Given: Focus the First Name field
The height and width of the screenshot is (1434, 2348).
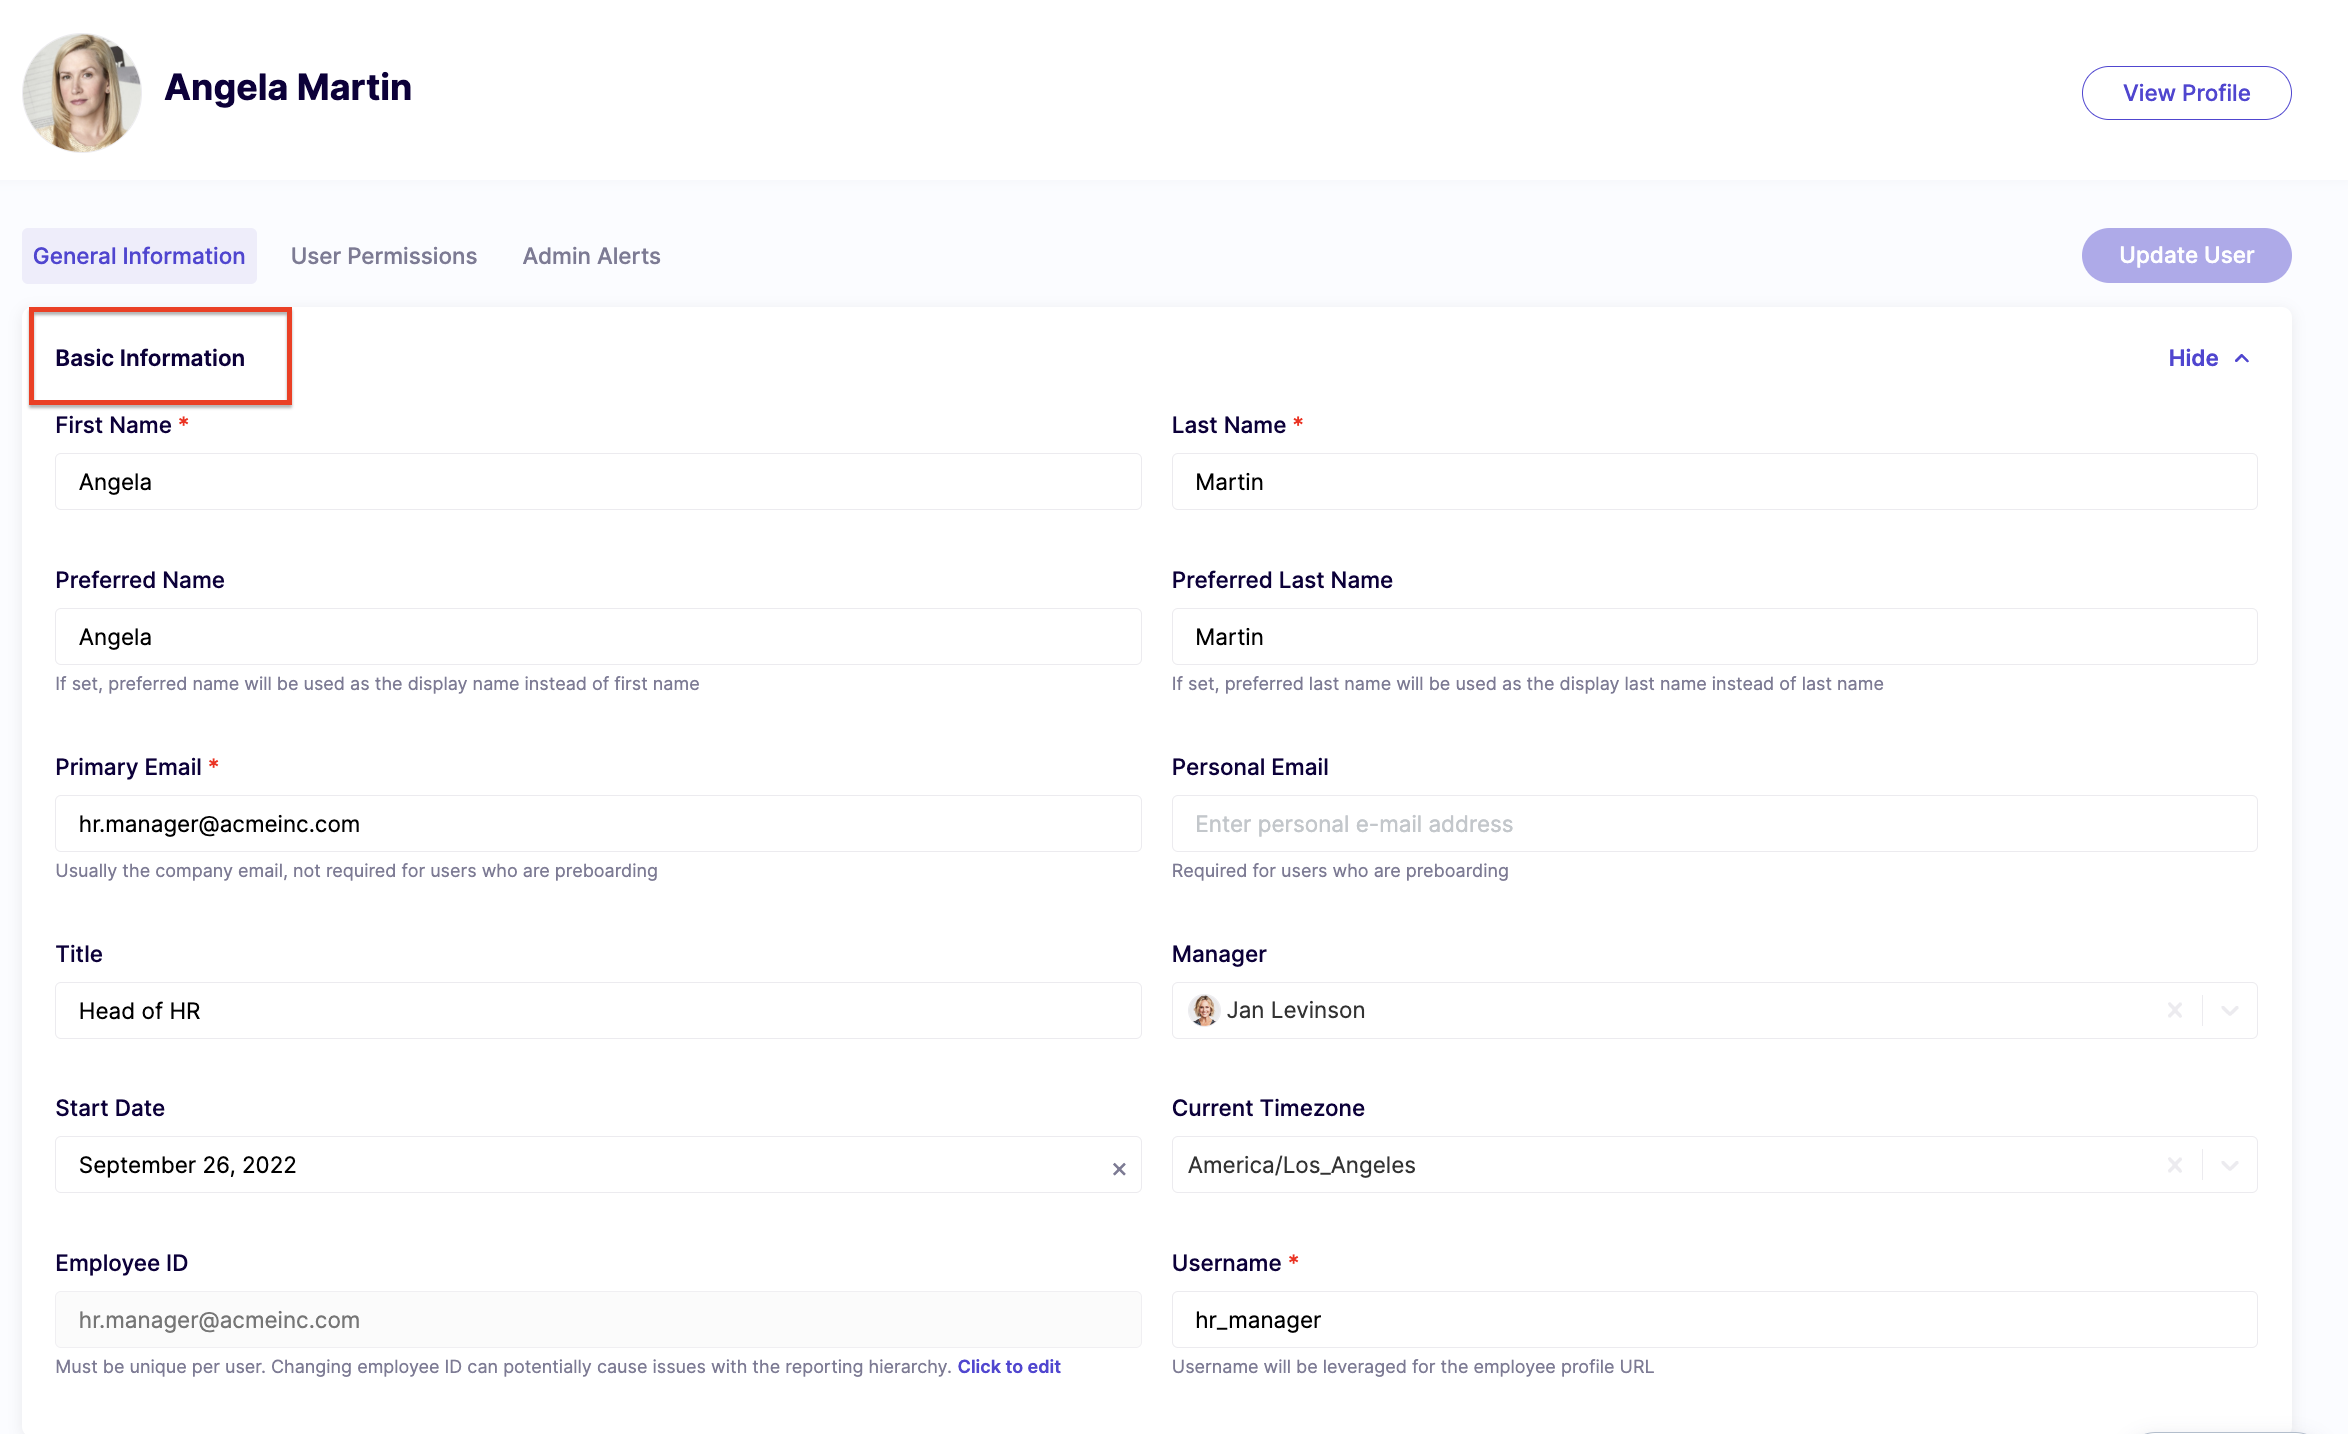Looking at the screenshot, I should tap(598, 482).
